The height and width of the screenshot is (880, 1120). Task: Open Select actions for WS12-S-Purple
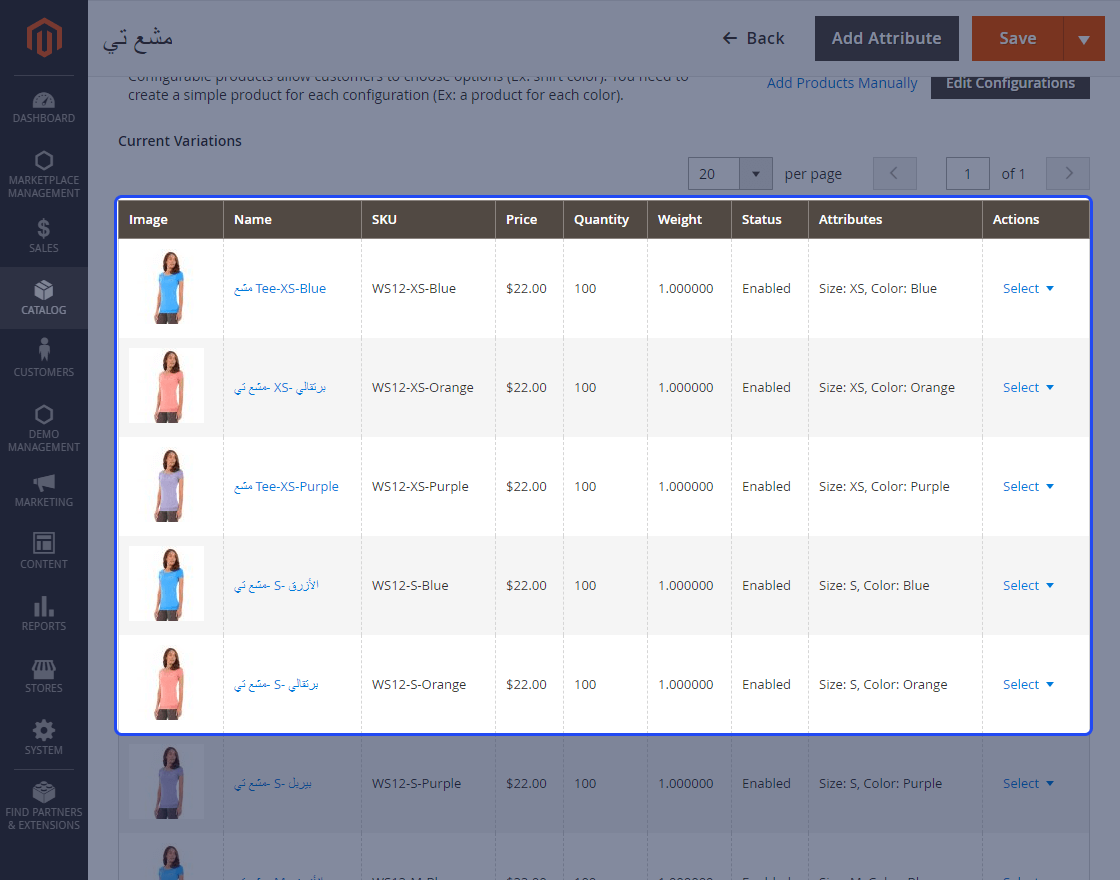pyautogui.click(x=1028, y=784)
